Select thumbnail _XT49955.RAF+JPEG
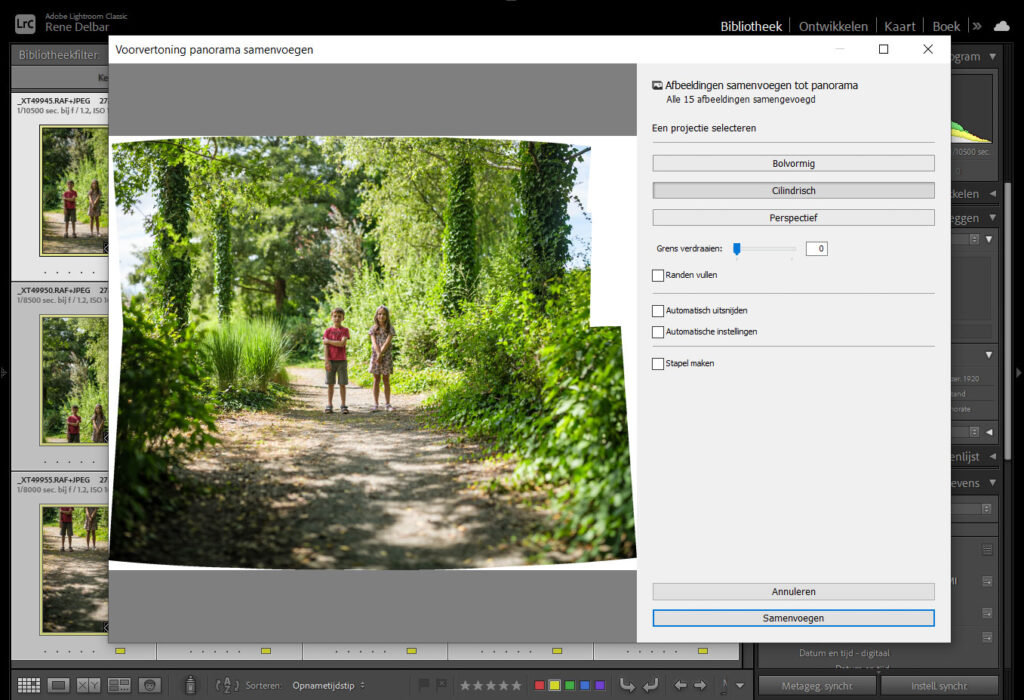Screen dimensions: 1024x700 [x=75, y=569]
